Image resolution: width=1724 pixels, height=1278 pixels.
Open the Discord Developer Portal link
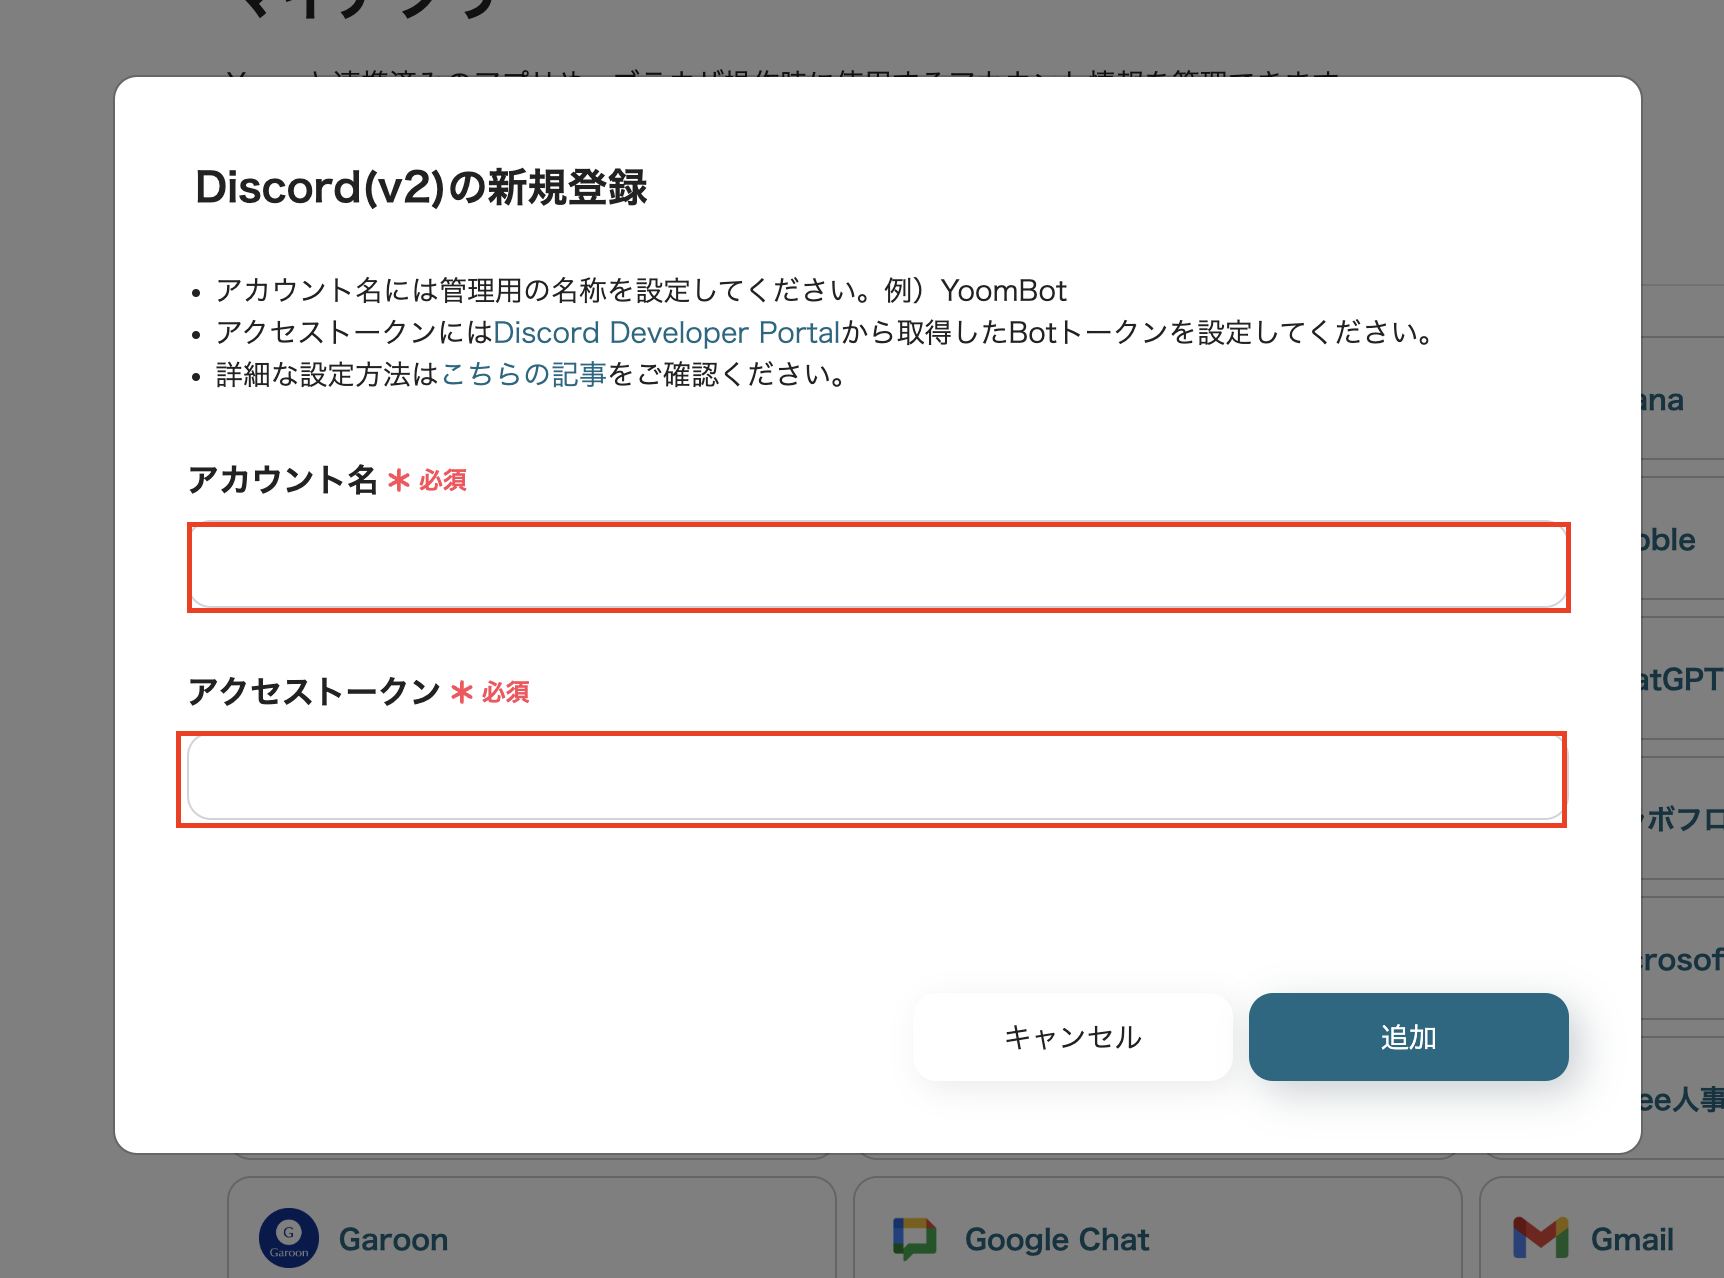pos(667,332)
